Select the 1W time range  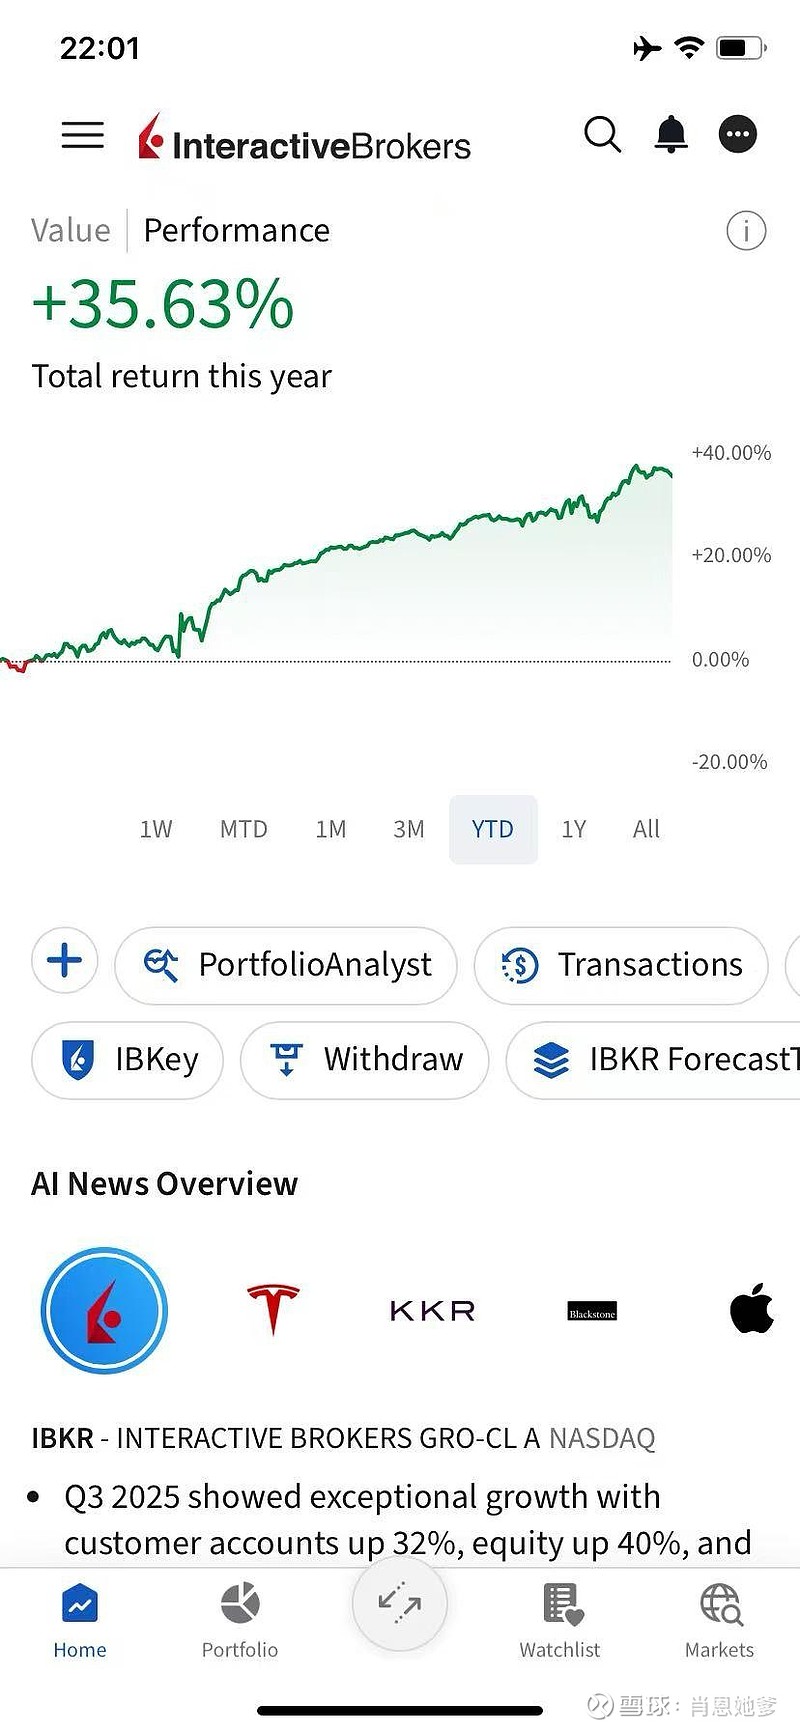(156, 829)
